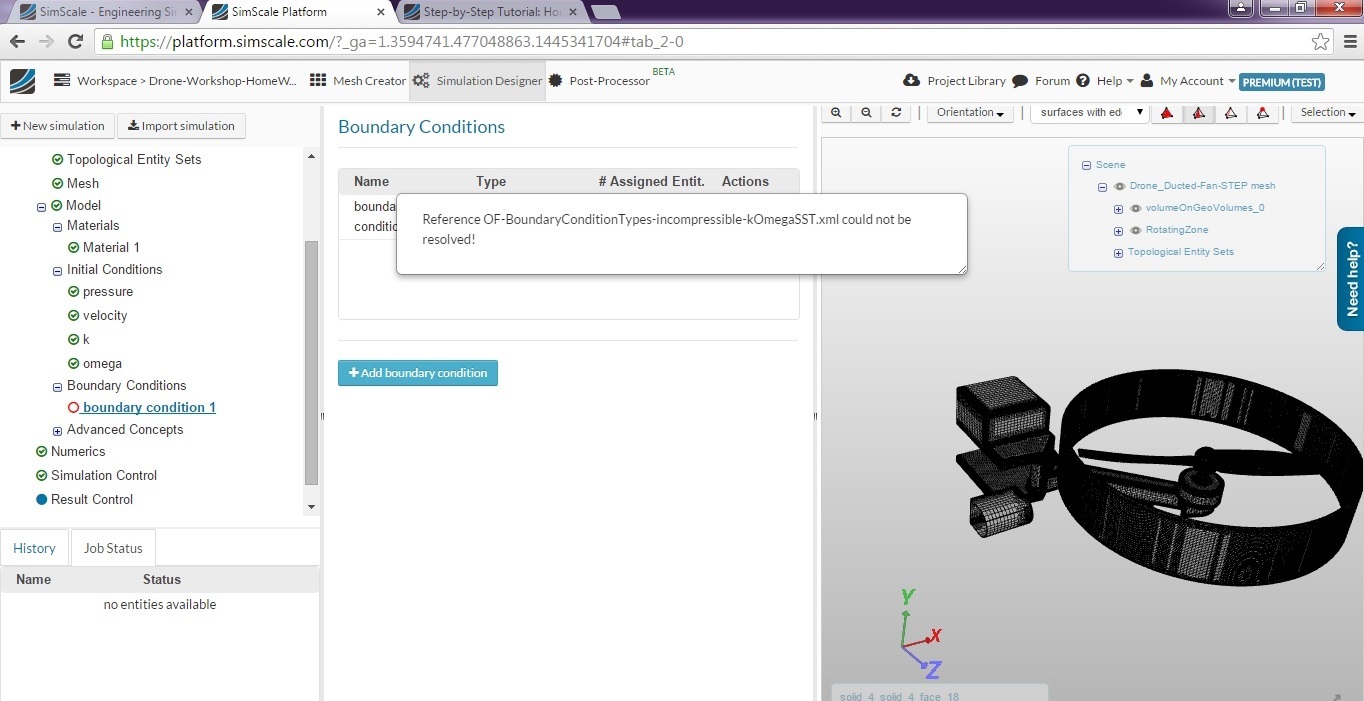Image resolution: width=1364 pixels, height=701 pixels.
Task: Open the Chrome menu icon
Action: click(x=1349, y=42)
